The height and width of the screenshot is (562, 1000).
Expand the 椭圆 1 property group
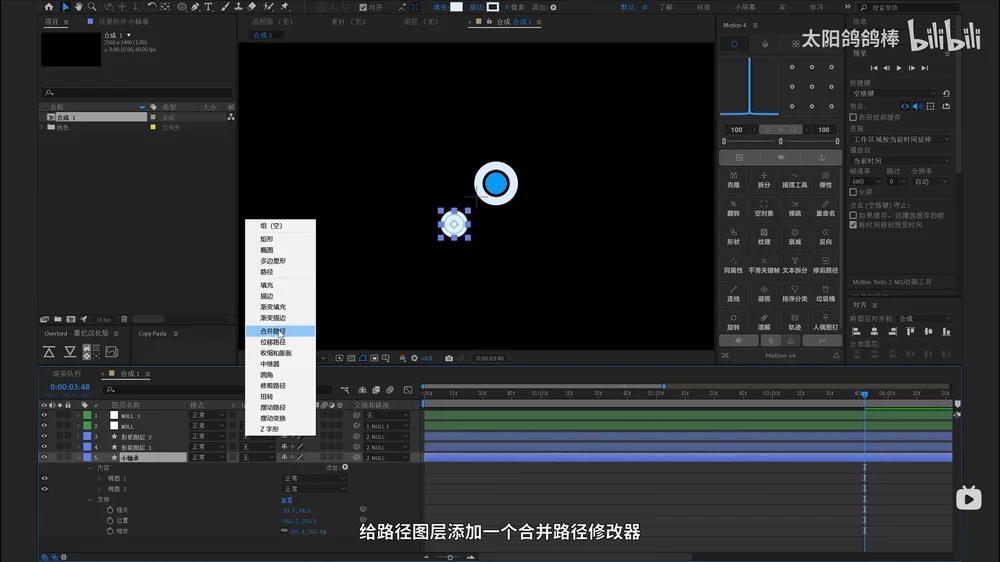tap(99, 478)
